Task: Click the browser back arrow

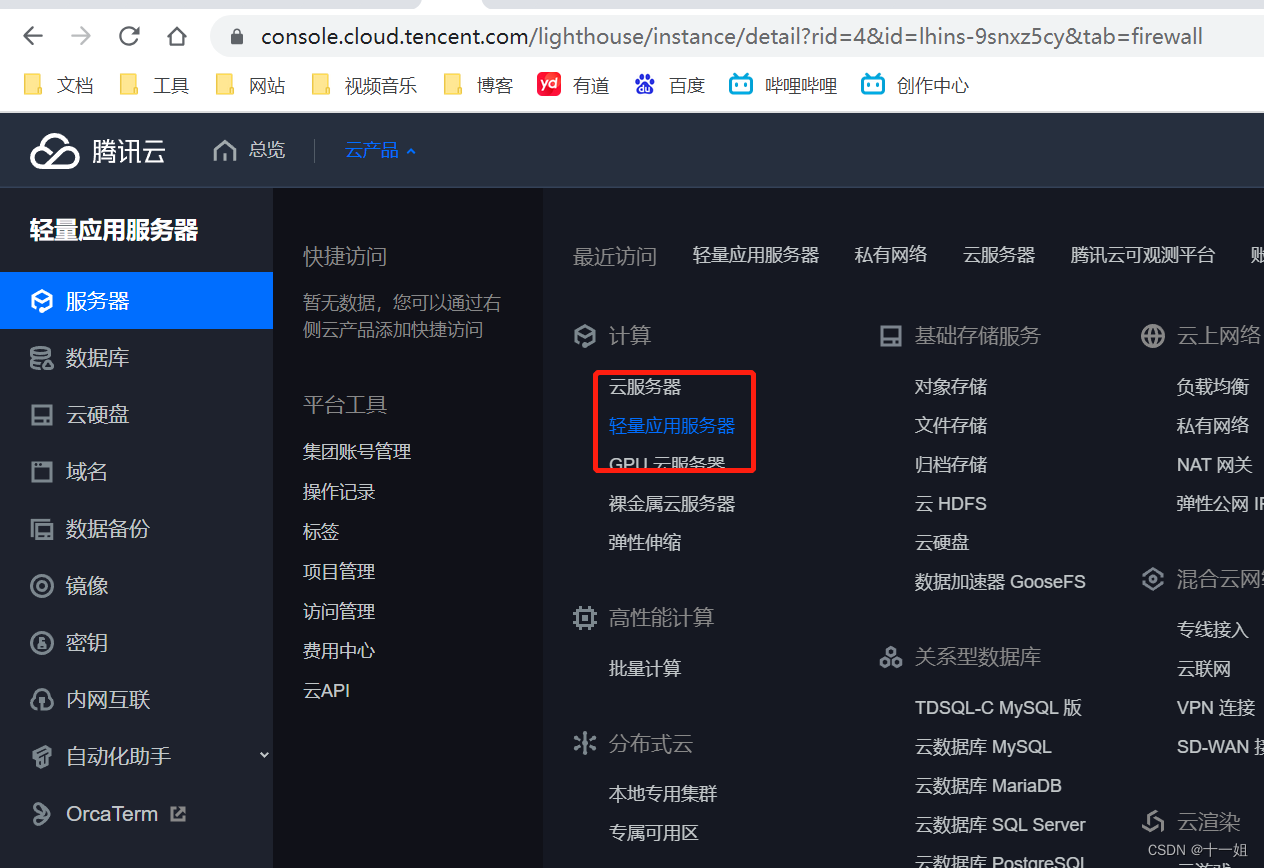Action: [33, 37]
